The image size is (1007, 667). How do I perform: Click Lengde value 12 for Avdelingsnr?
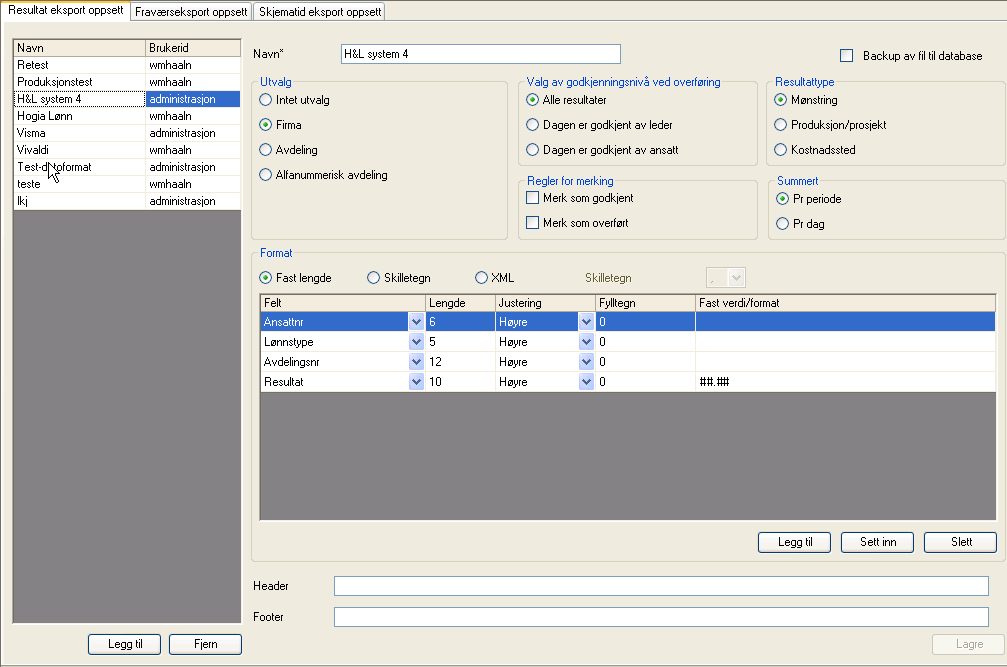(x=460, y=361)
